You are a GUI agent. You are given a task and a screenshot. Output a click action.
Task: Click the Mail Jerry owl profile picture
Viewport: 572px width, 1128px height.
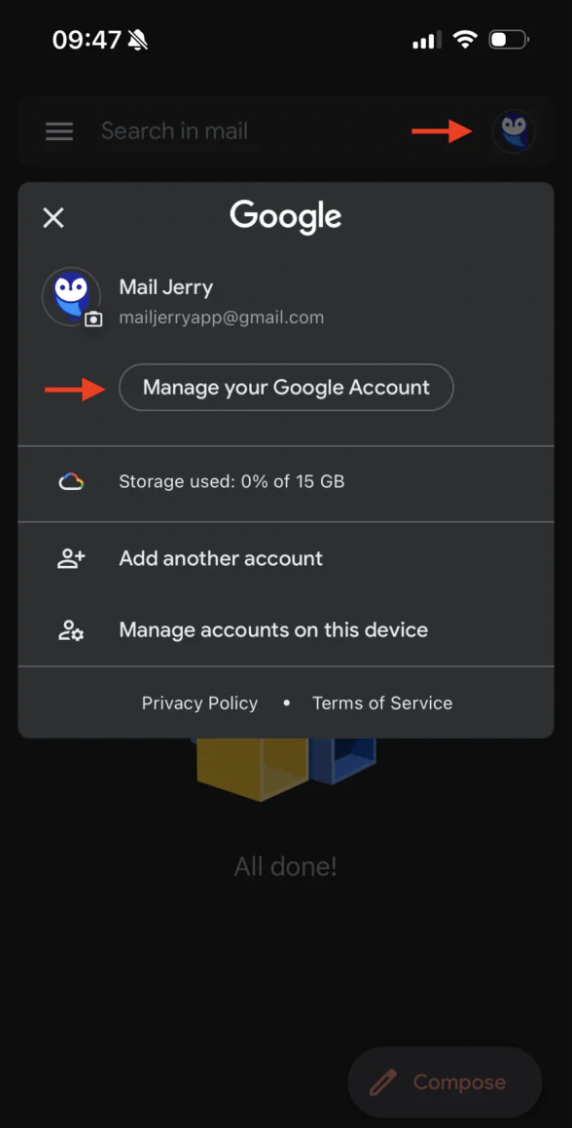click(71, 296)
